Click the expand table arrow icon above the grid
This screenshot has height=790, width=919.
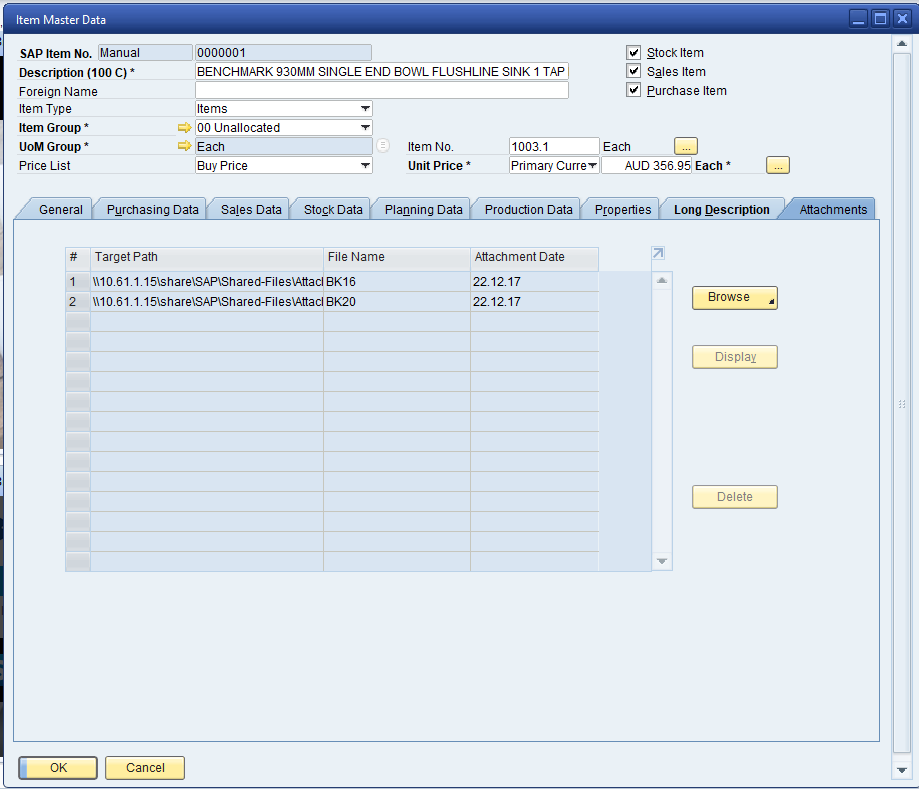(658, 254)
